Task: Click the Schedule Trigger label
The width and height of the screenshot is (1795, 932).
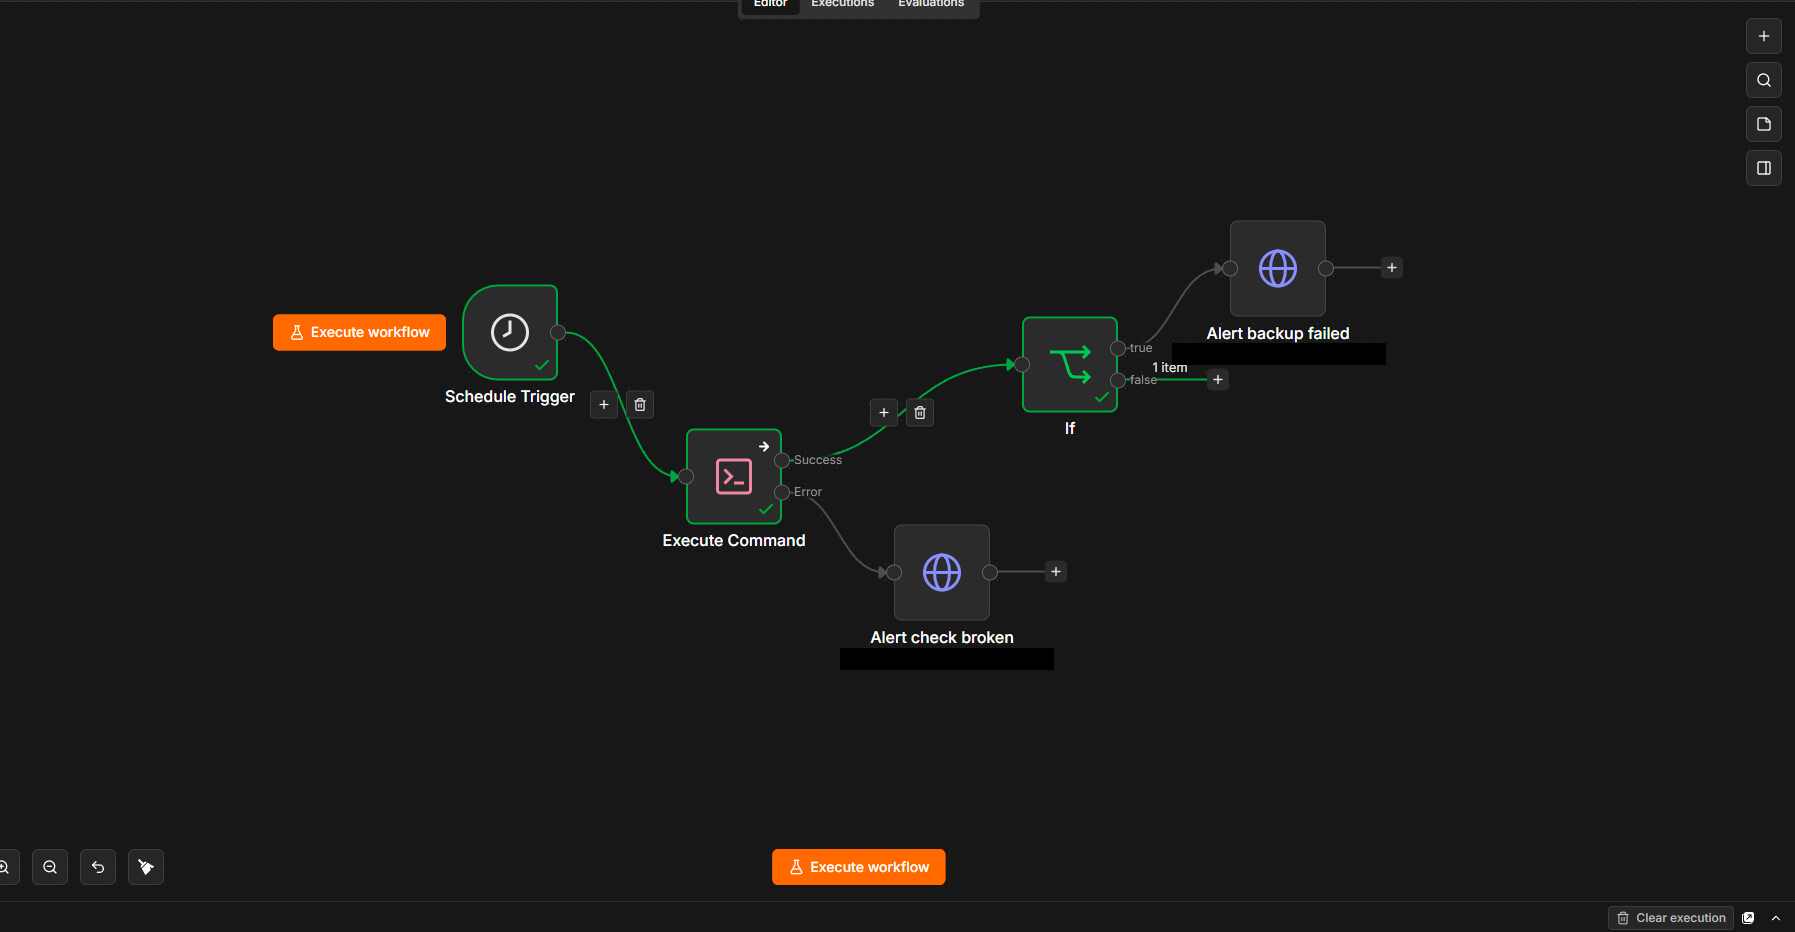Action: point(510,397)
